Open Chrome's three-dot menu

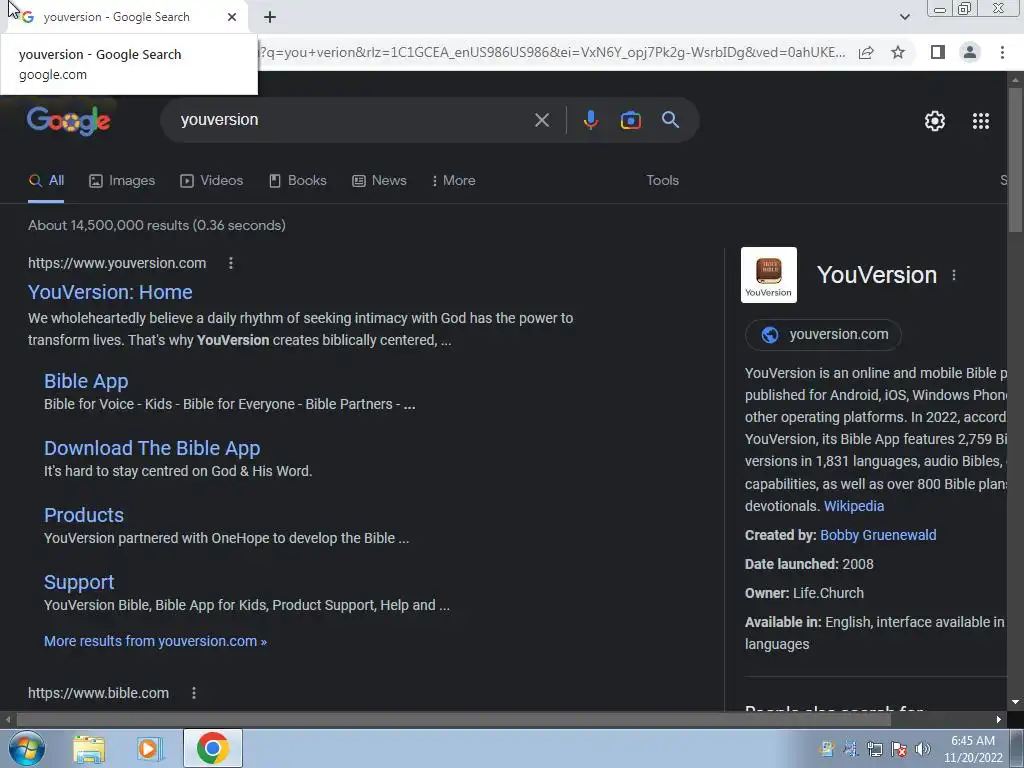click(x=1002, y=52)
